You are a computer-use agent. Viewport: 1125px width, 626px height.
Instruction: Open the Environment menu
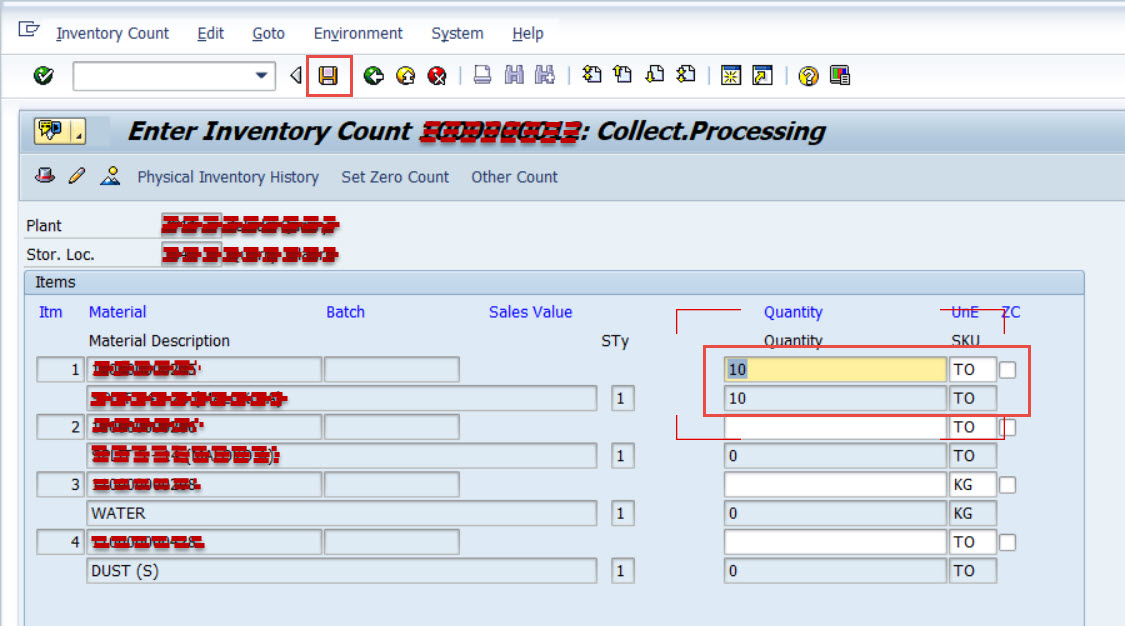[358, 33]
